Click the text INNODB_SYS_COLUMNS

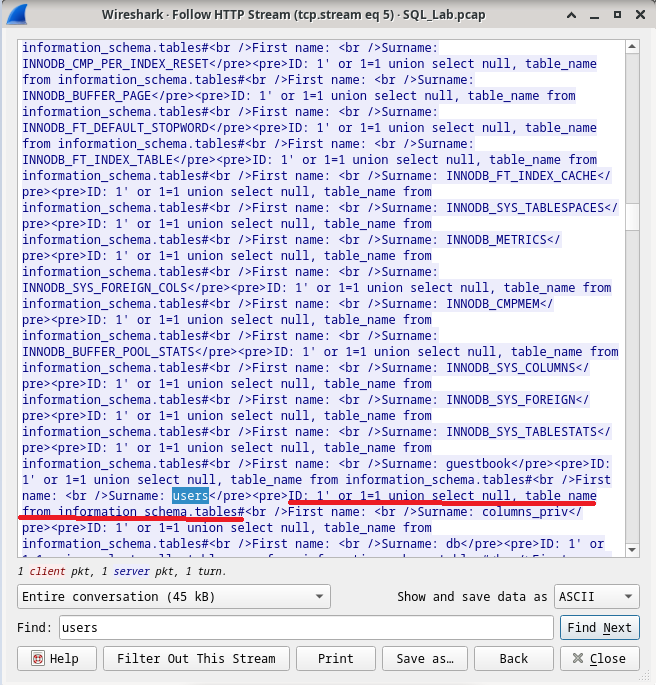tap(511, 367)
